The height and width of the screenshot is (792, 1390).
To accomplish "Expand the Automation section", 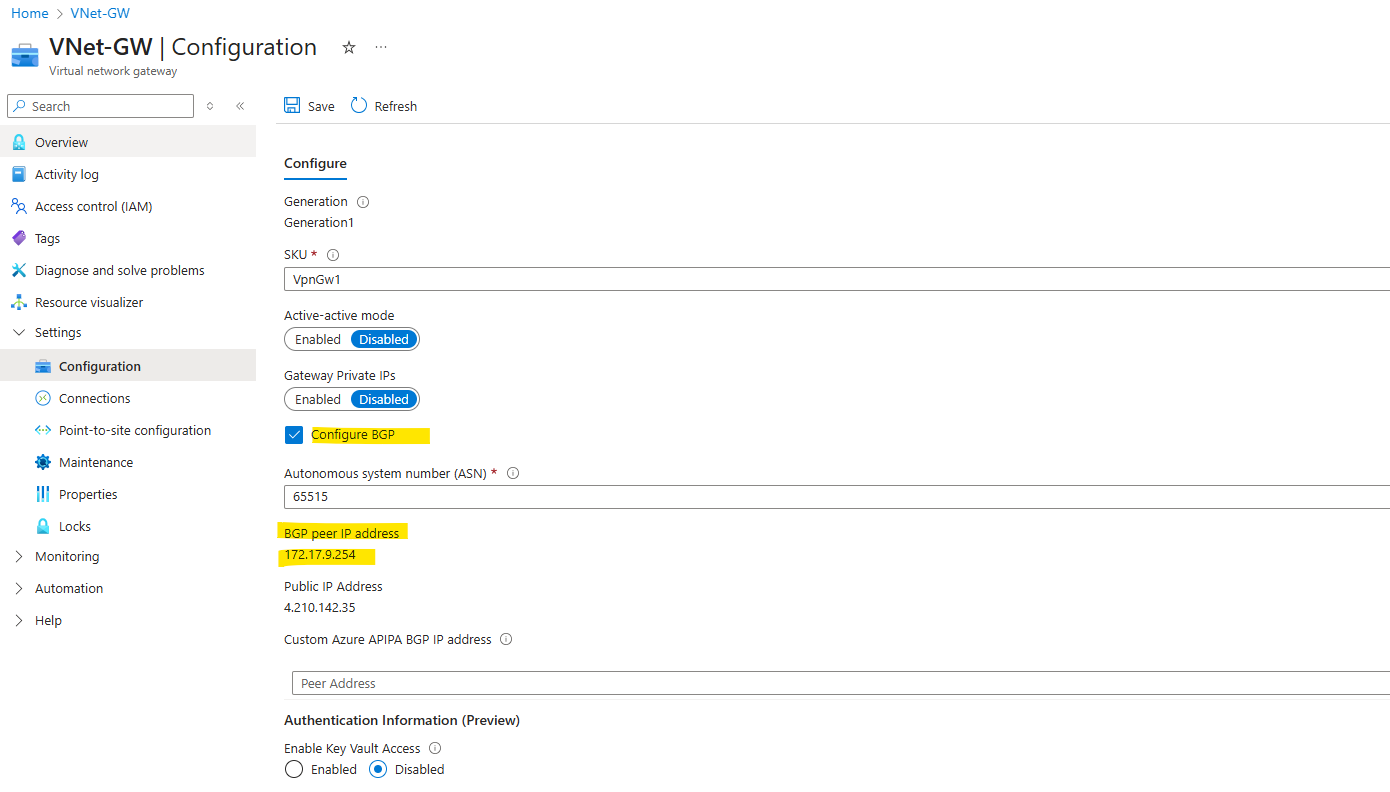I will click(19, 588).
